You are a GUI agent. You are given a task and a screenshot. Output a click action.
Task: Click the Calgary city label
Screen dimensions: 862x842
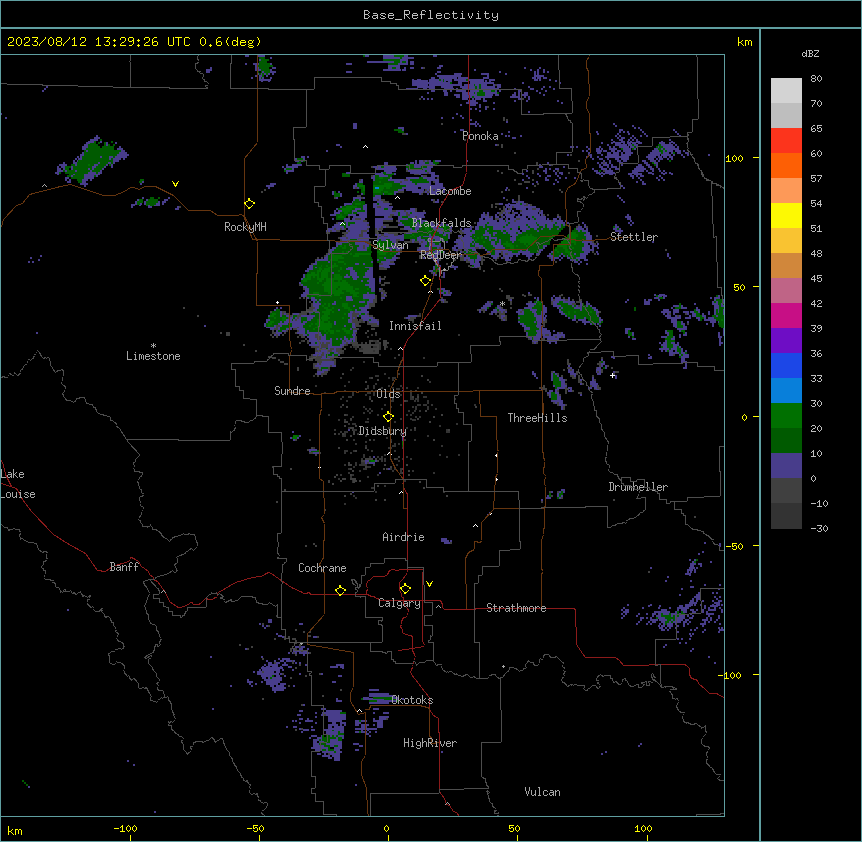point(399,603)
